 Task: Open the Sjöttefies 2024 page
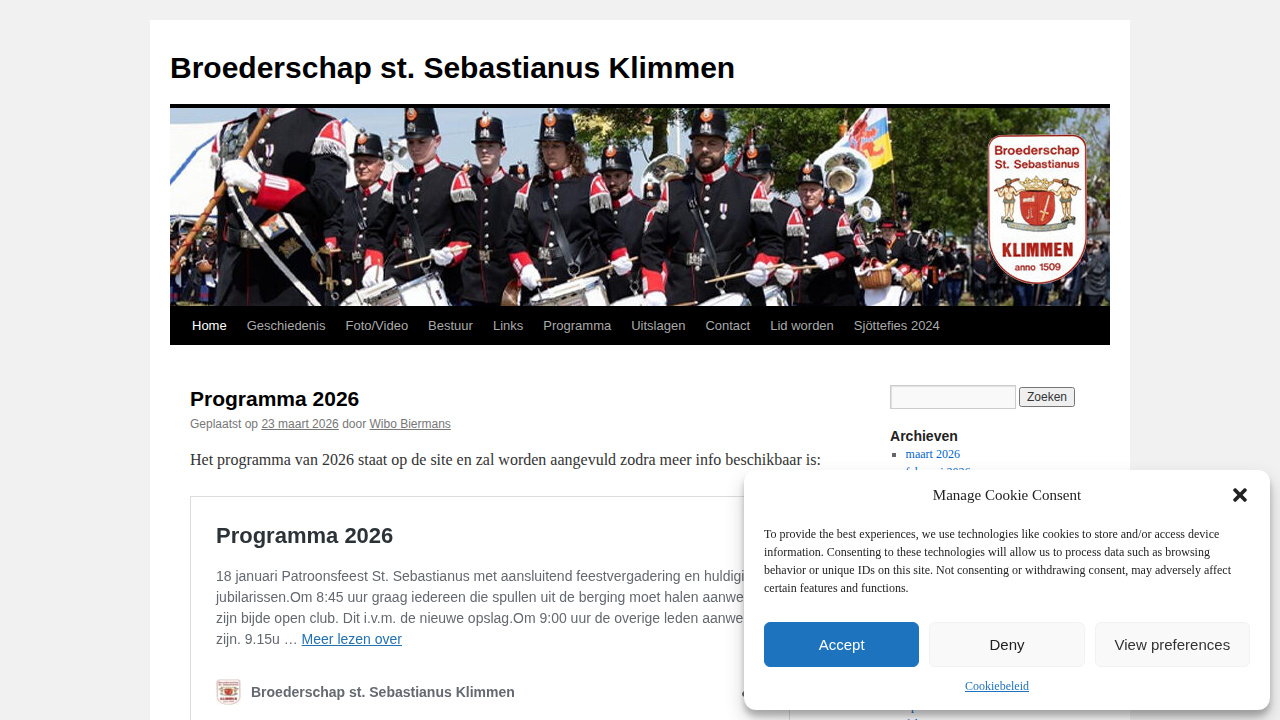[x=896, y=325]
